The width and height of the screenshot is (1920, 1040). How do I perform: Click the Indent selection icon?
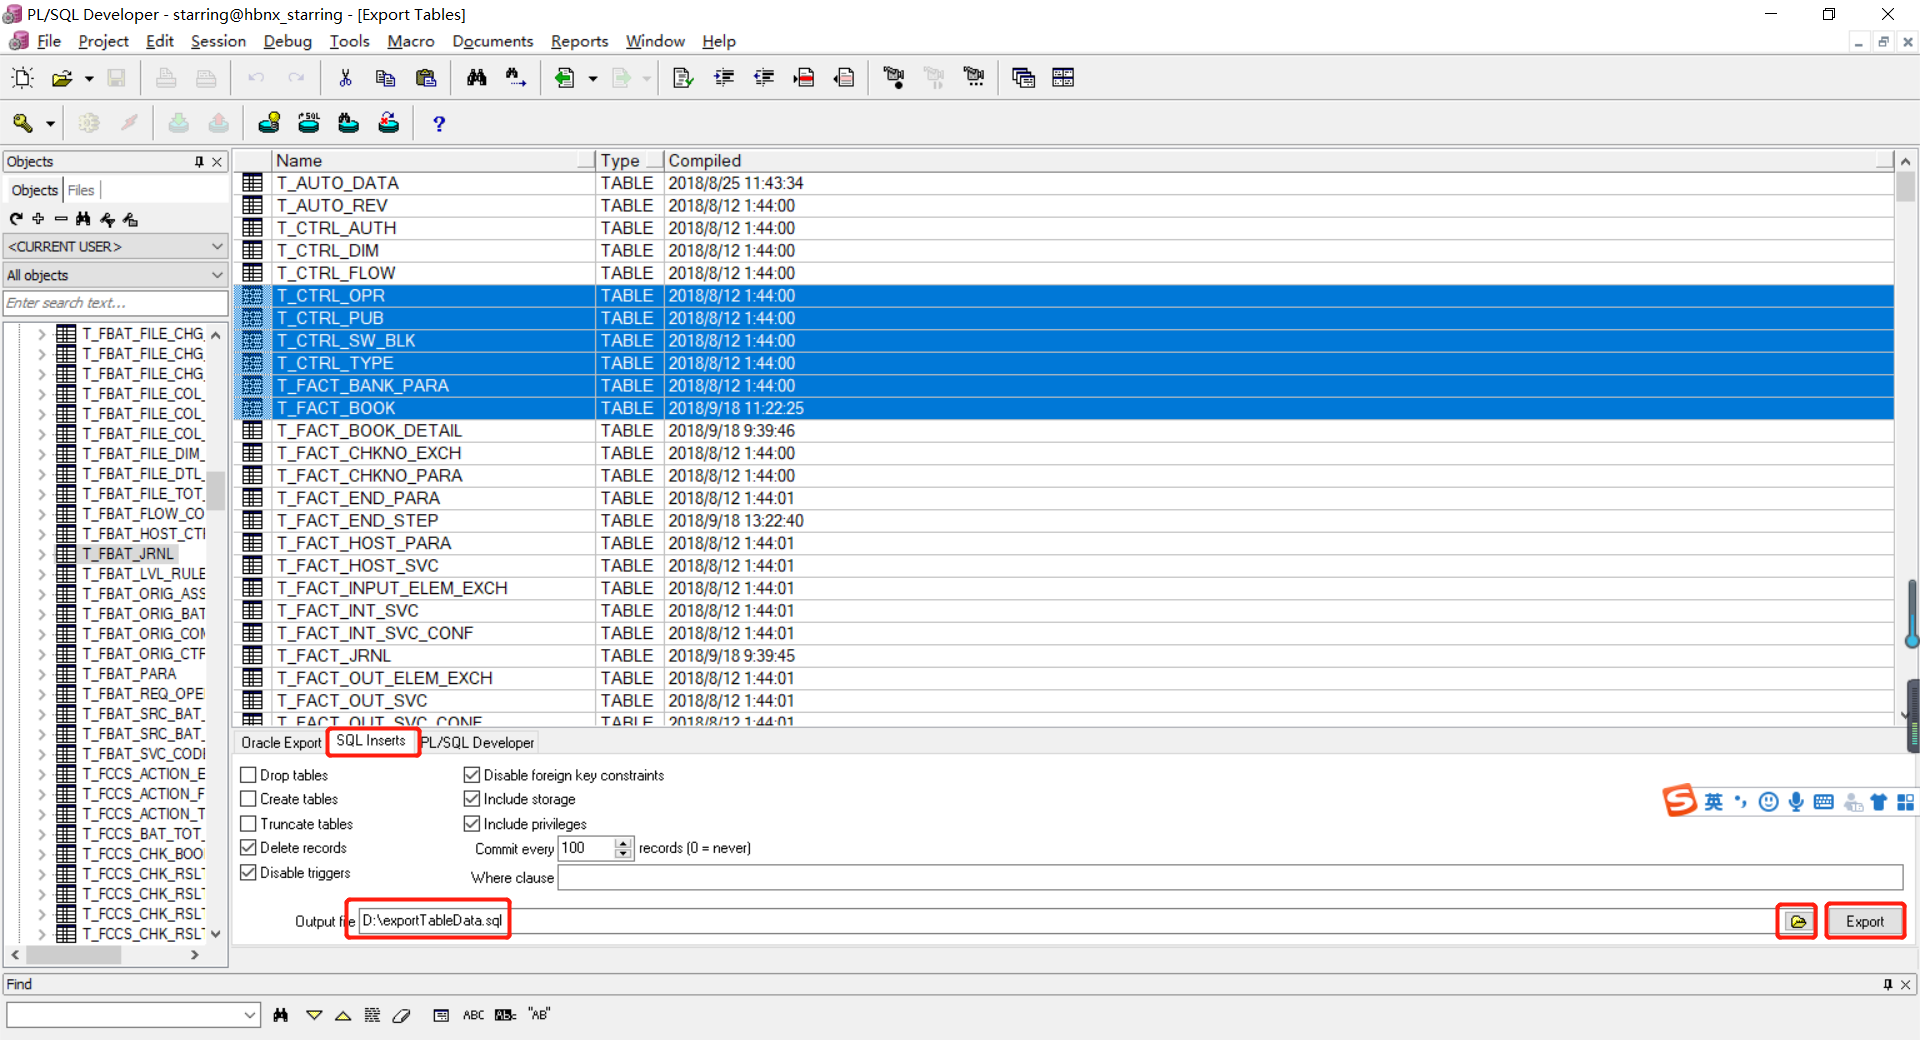coord(724,78)
